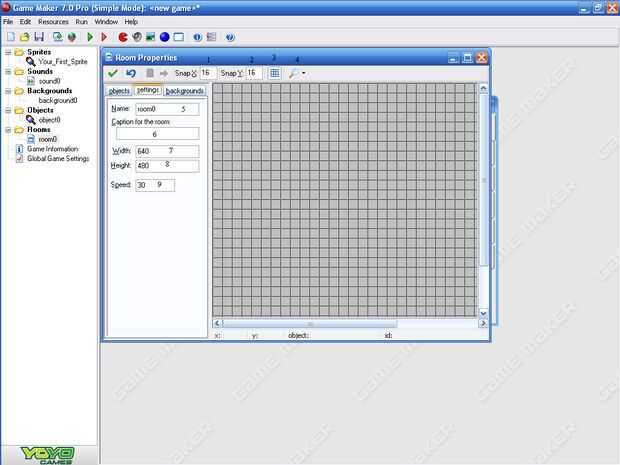The width and height of the screenshot is (620, 465).
Task: Save the game with floppy icon
Action: tap(39, 37)
